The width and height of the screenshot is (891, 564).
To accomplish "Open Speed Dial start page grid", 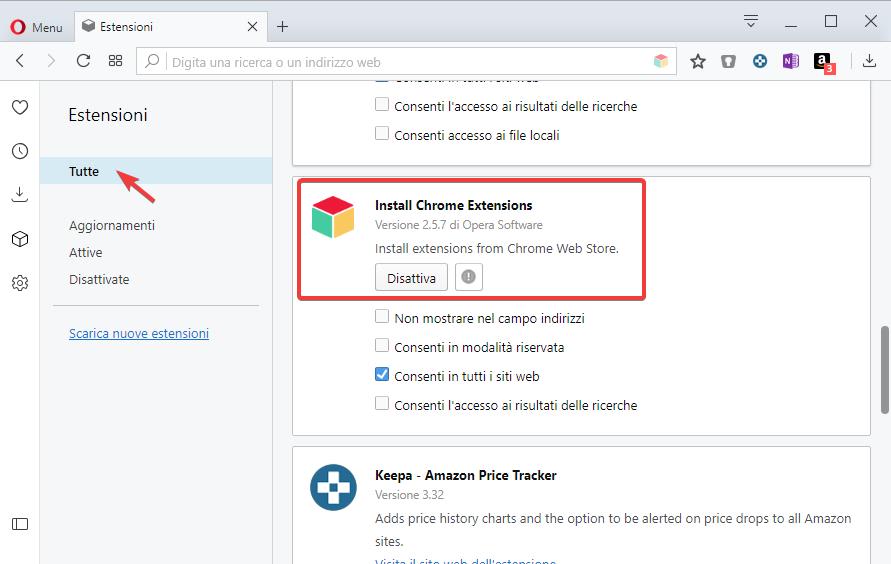I will pos(115,61).
